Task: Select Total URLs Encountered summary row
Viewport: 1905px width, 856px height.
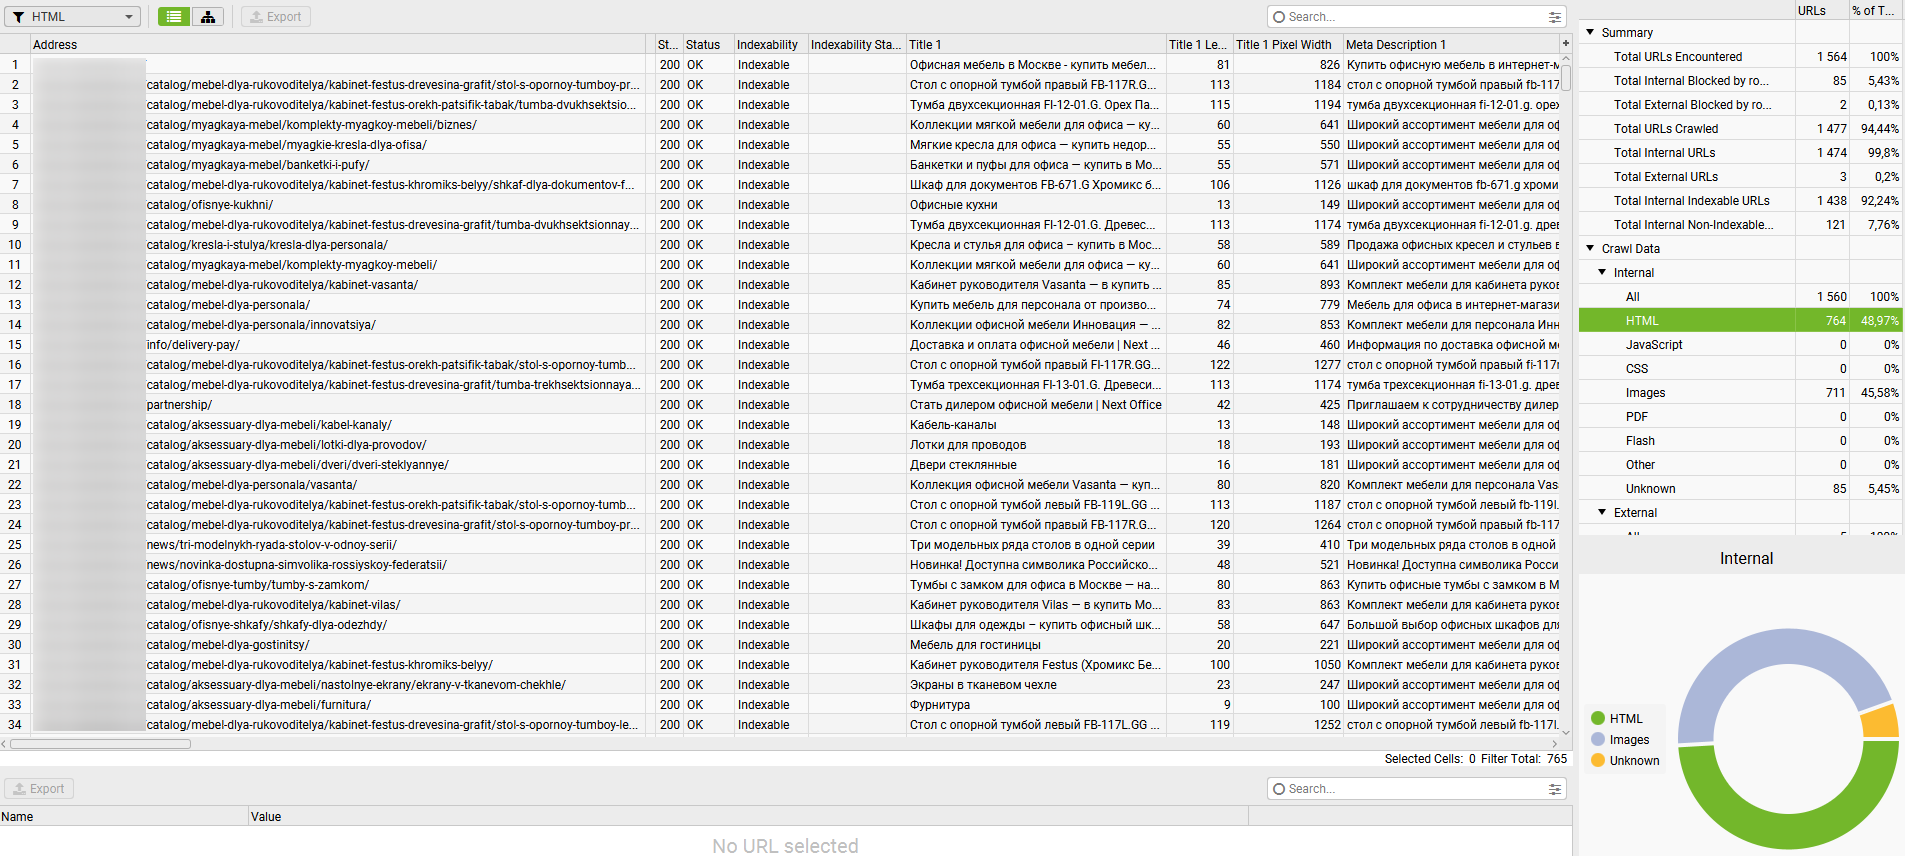Action: click(x=1740, y=57)
